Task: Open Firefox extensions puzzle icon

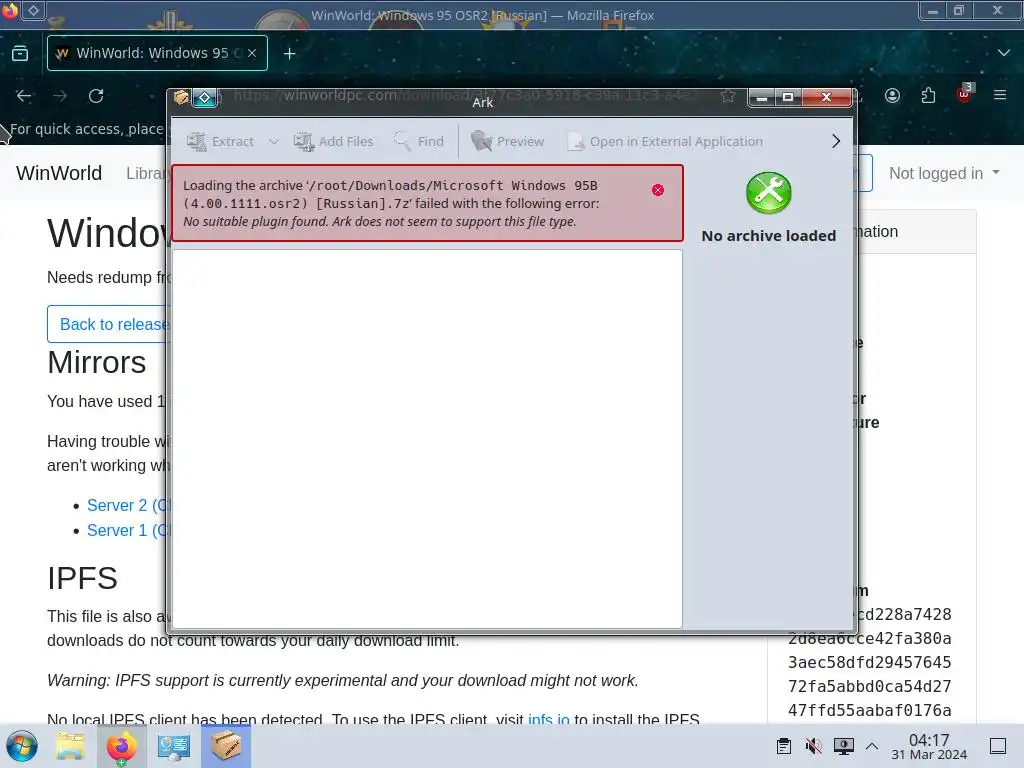Action: [x=928, y=96]
